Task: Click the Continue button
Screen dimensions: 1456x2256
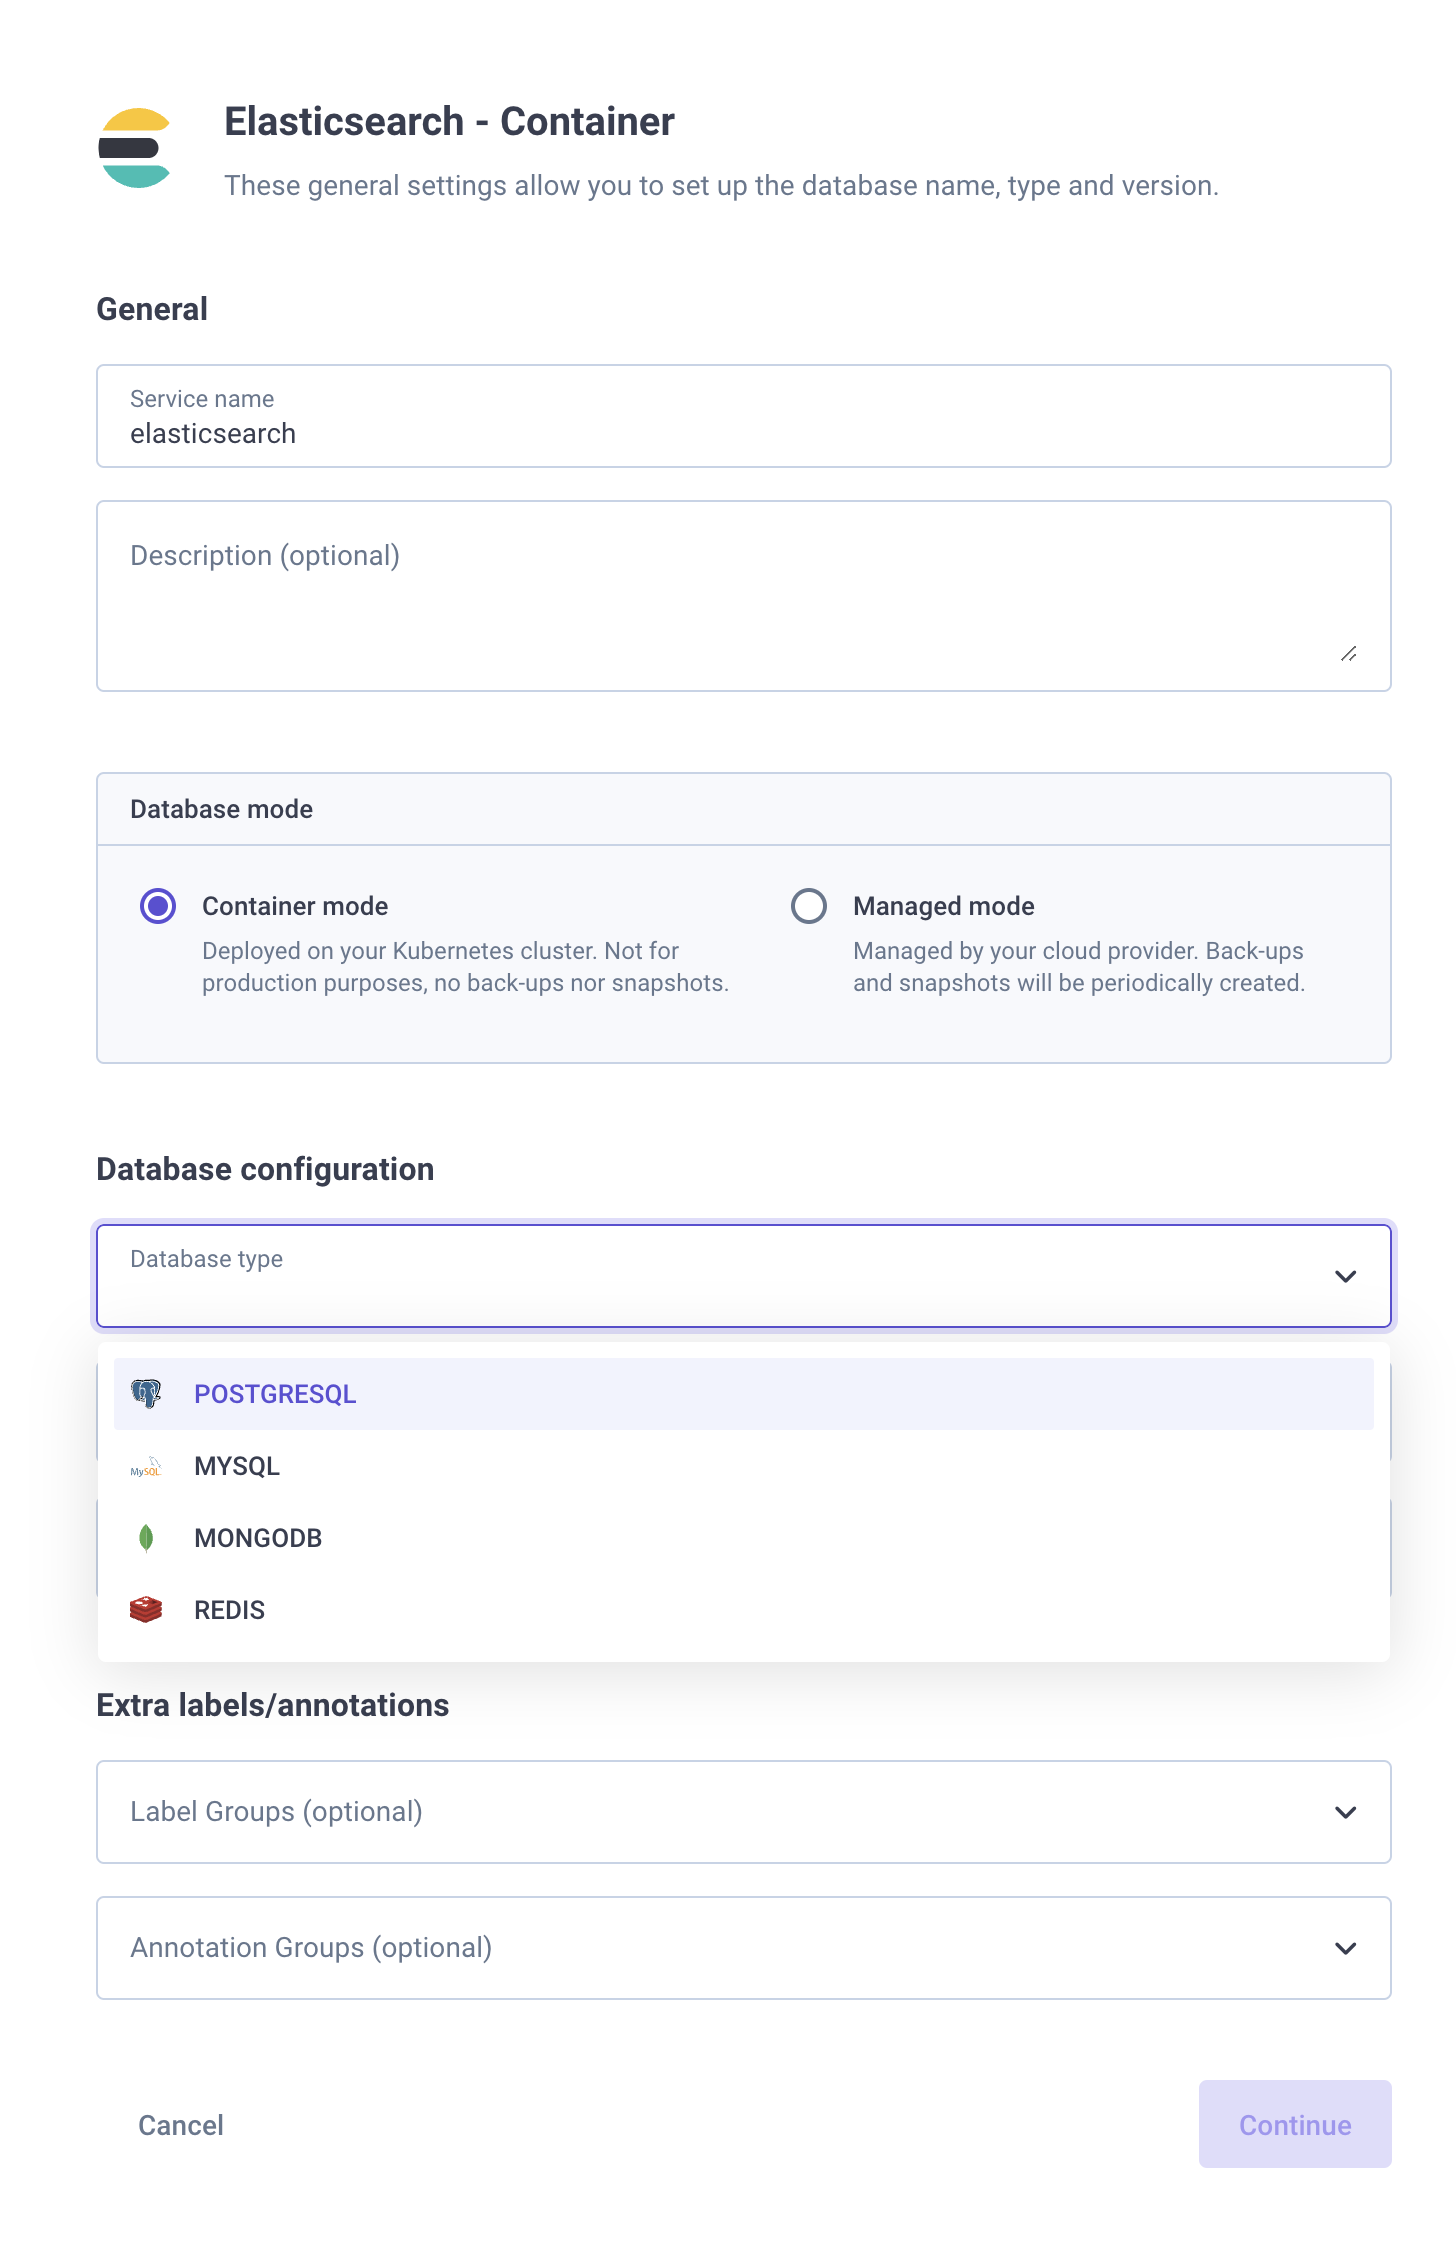Action: tap(1294, 2124)
